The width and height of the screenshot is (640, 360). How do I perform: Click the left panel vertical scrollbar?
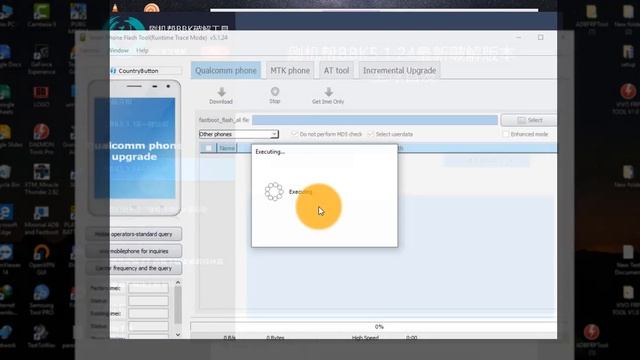click(x=178, y=305)
